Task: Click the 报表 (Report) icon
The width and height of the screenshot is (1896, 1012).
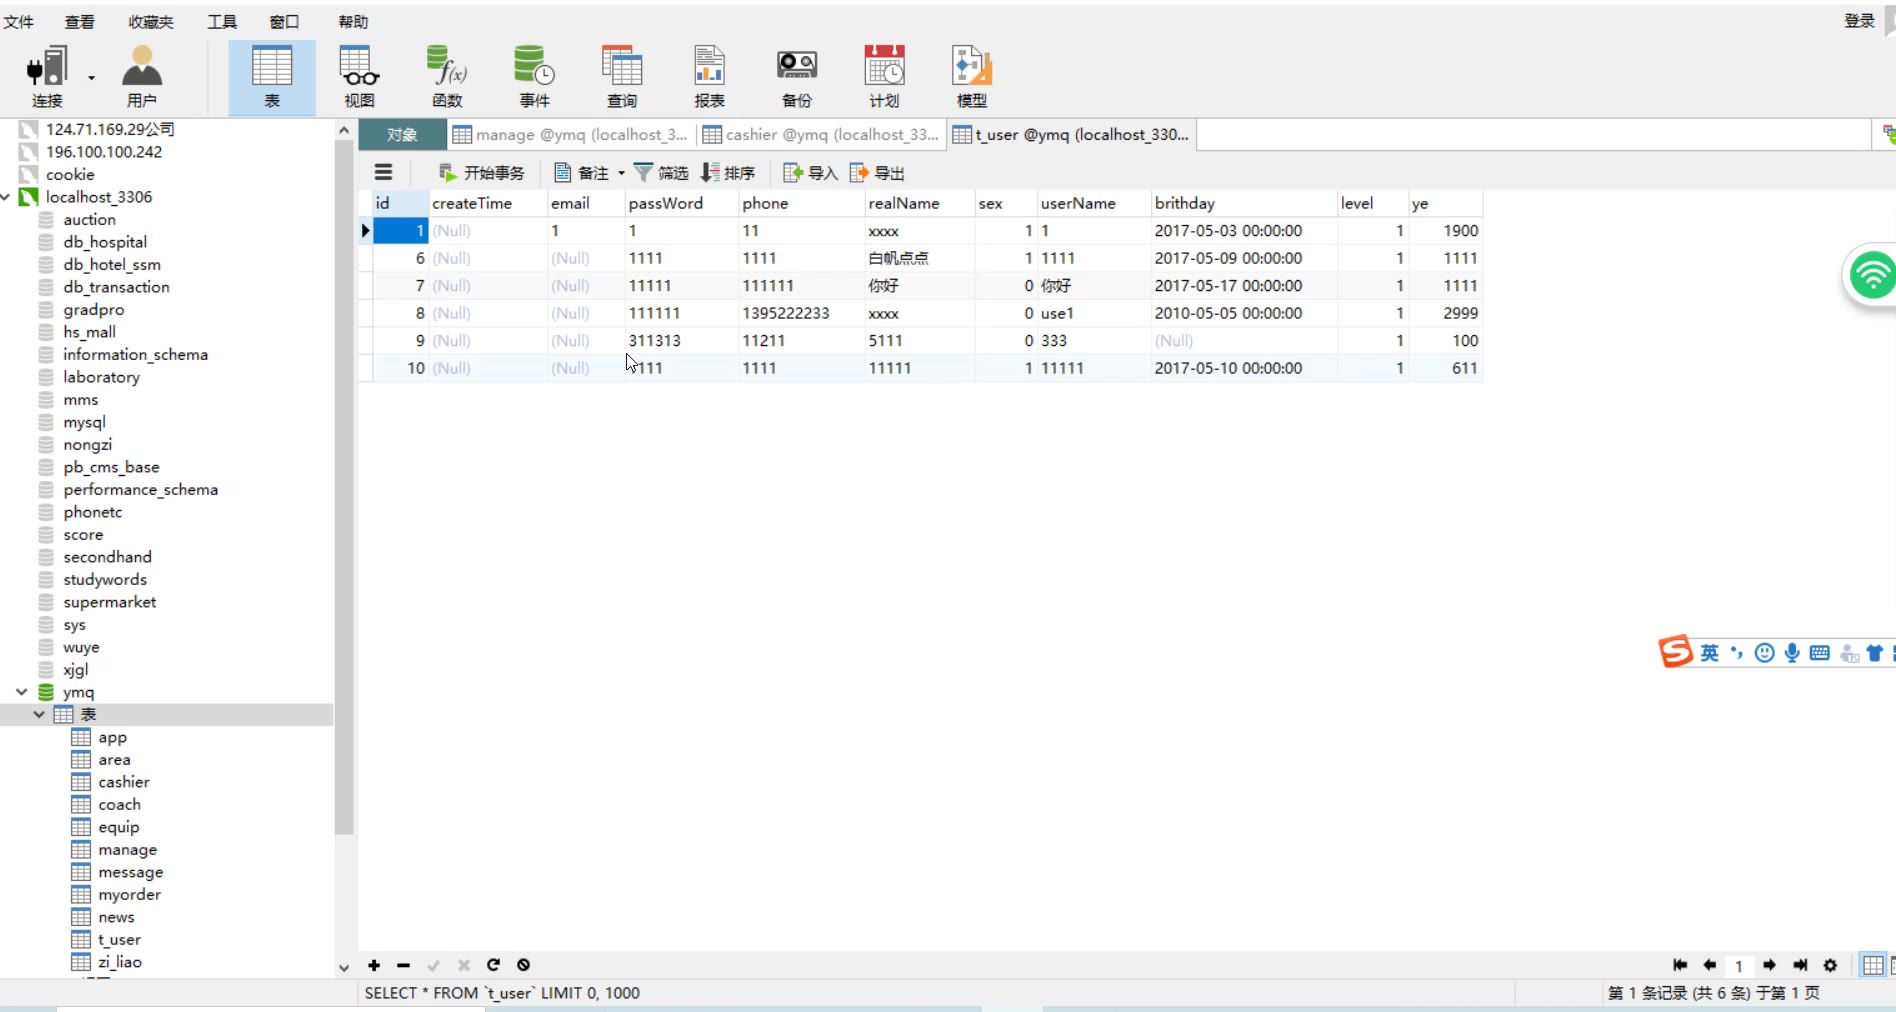Action: coord(709,77)
